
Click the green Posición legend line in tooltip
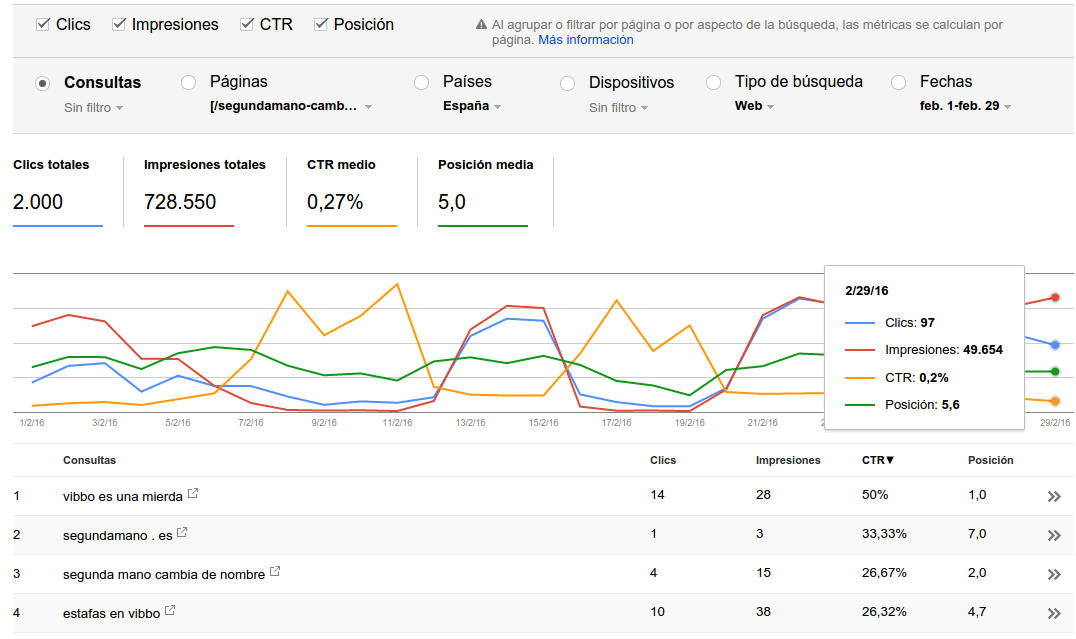click(x=860, y=405)
